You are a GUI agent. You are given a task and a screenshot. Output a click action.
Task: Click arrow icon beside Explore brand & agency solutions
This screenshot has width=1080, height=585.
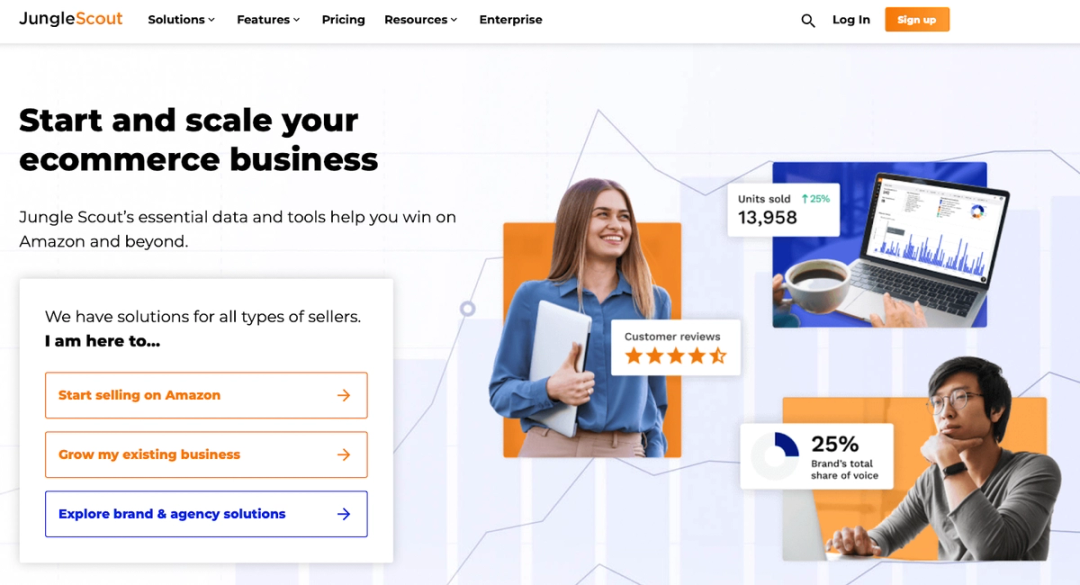click(x=344, y=514)
